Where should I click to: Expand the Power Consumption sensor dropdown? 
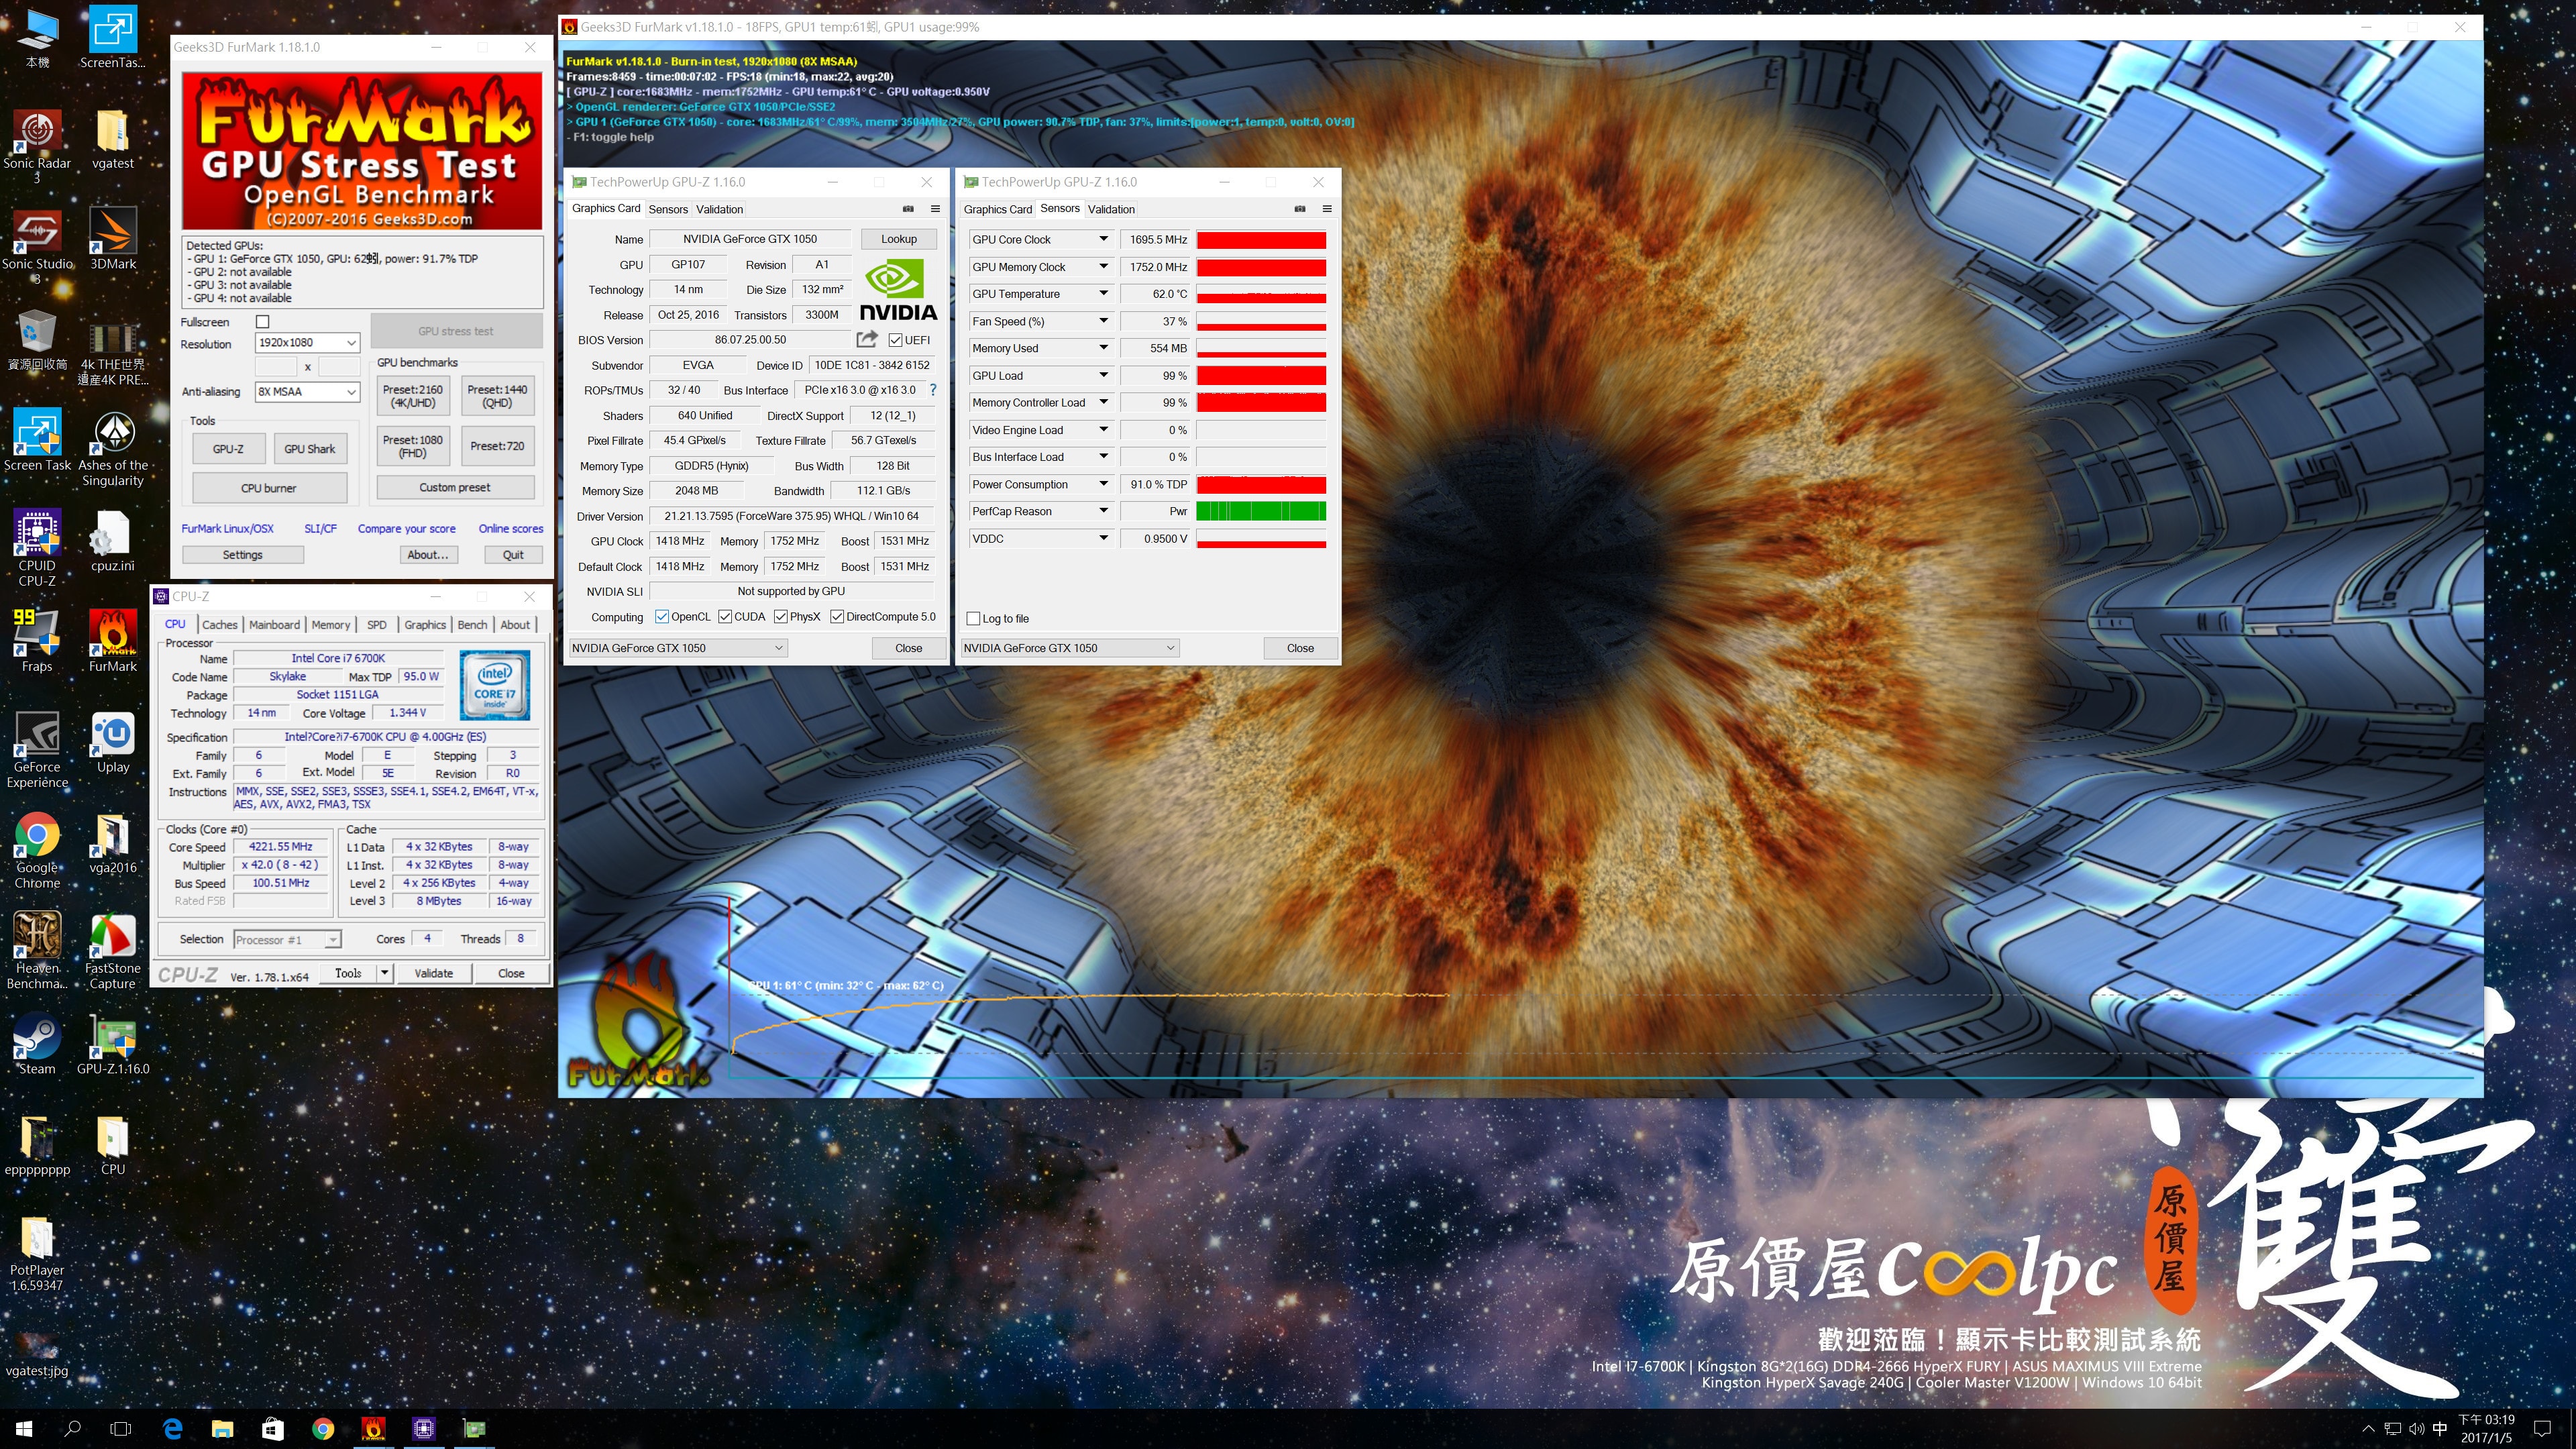click(x=1103, y=484)
